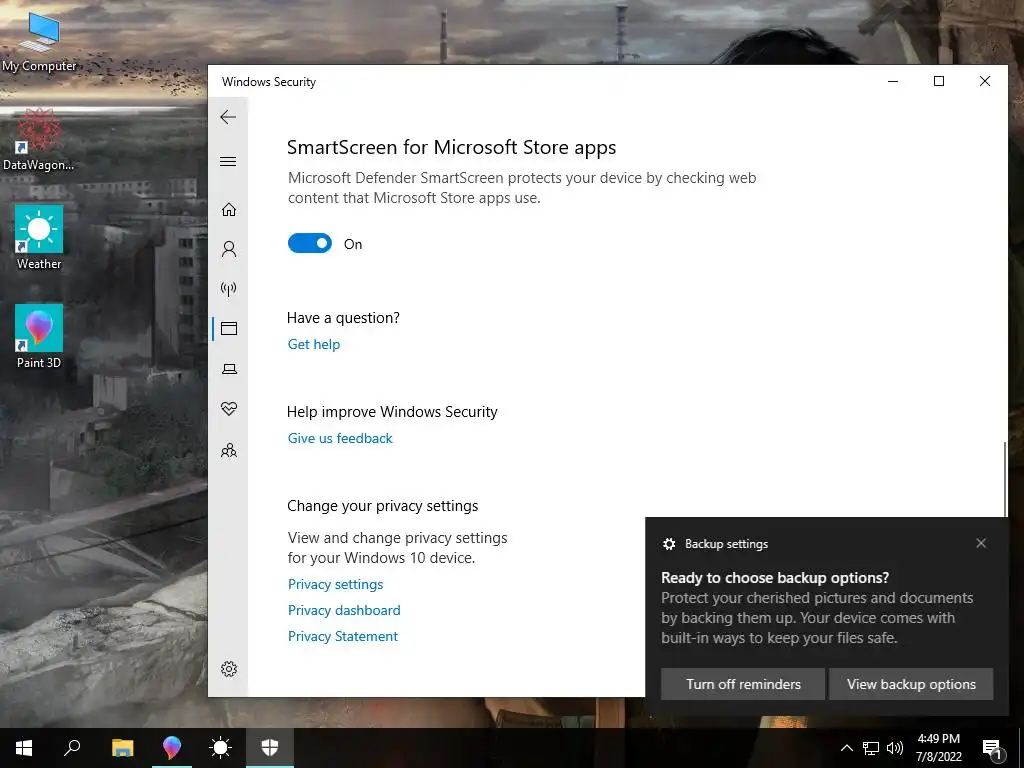This screenshot has width=1024, height=768.
Task: Click View backup options button
Action: point(911,684)
